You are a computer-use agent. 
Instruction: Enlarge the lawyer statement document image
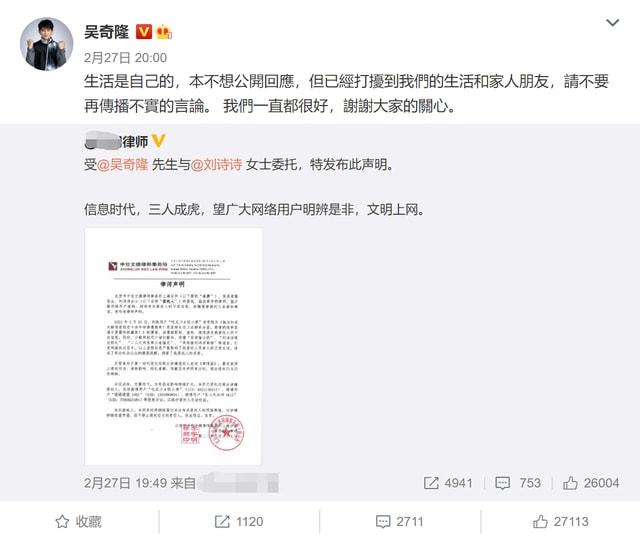[173, 347]
